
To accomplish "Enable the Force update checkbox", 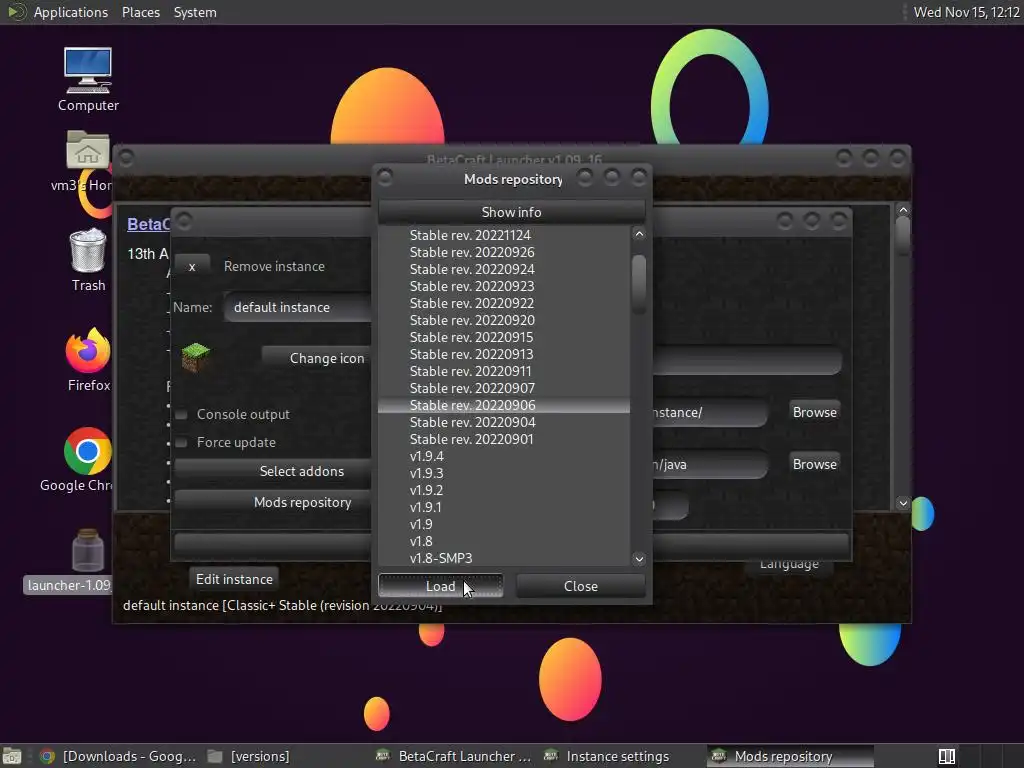I will coord(182,443).
